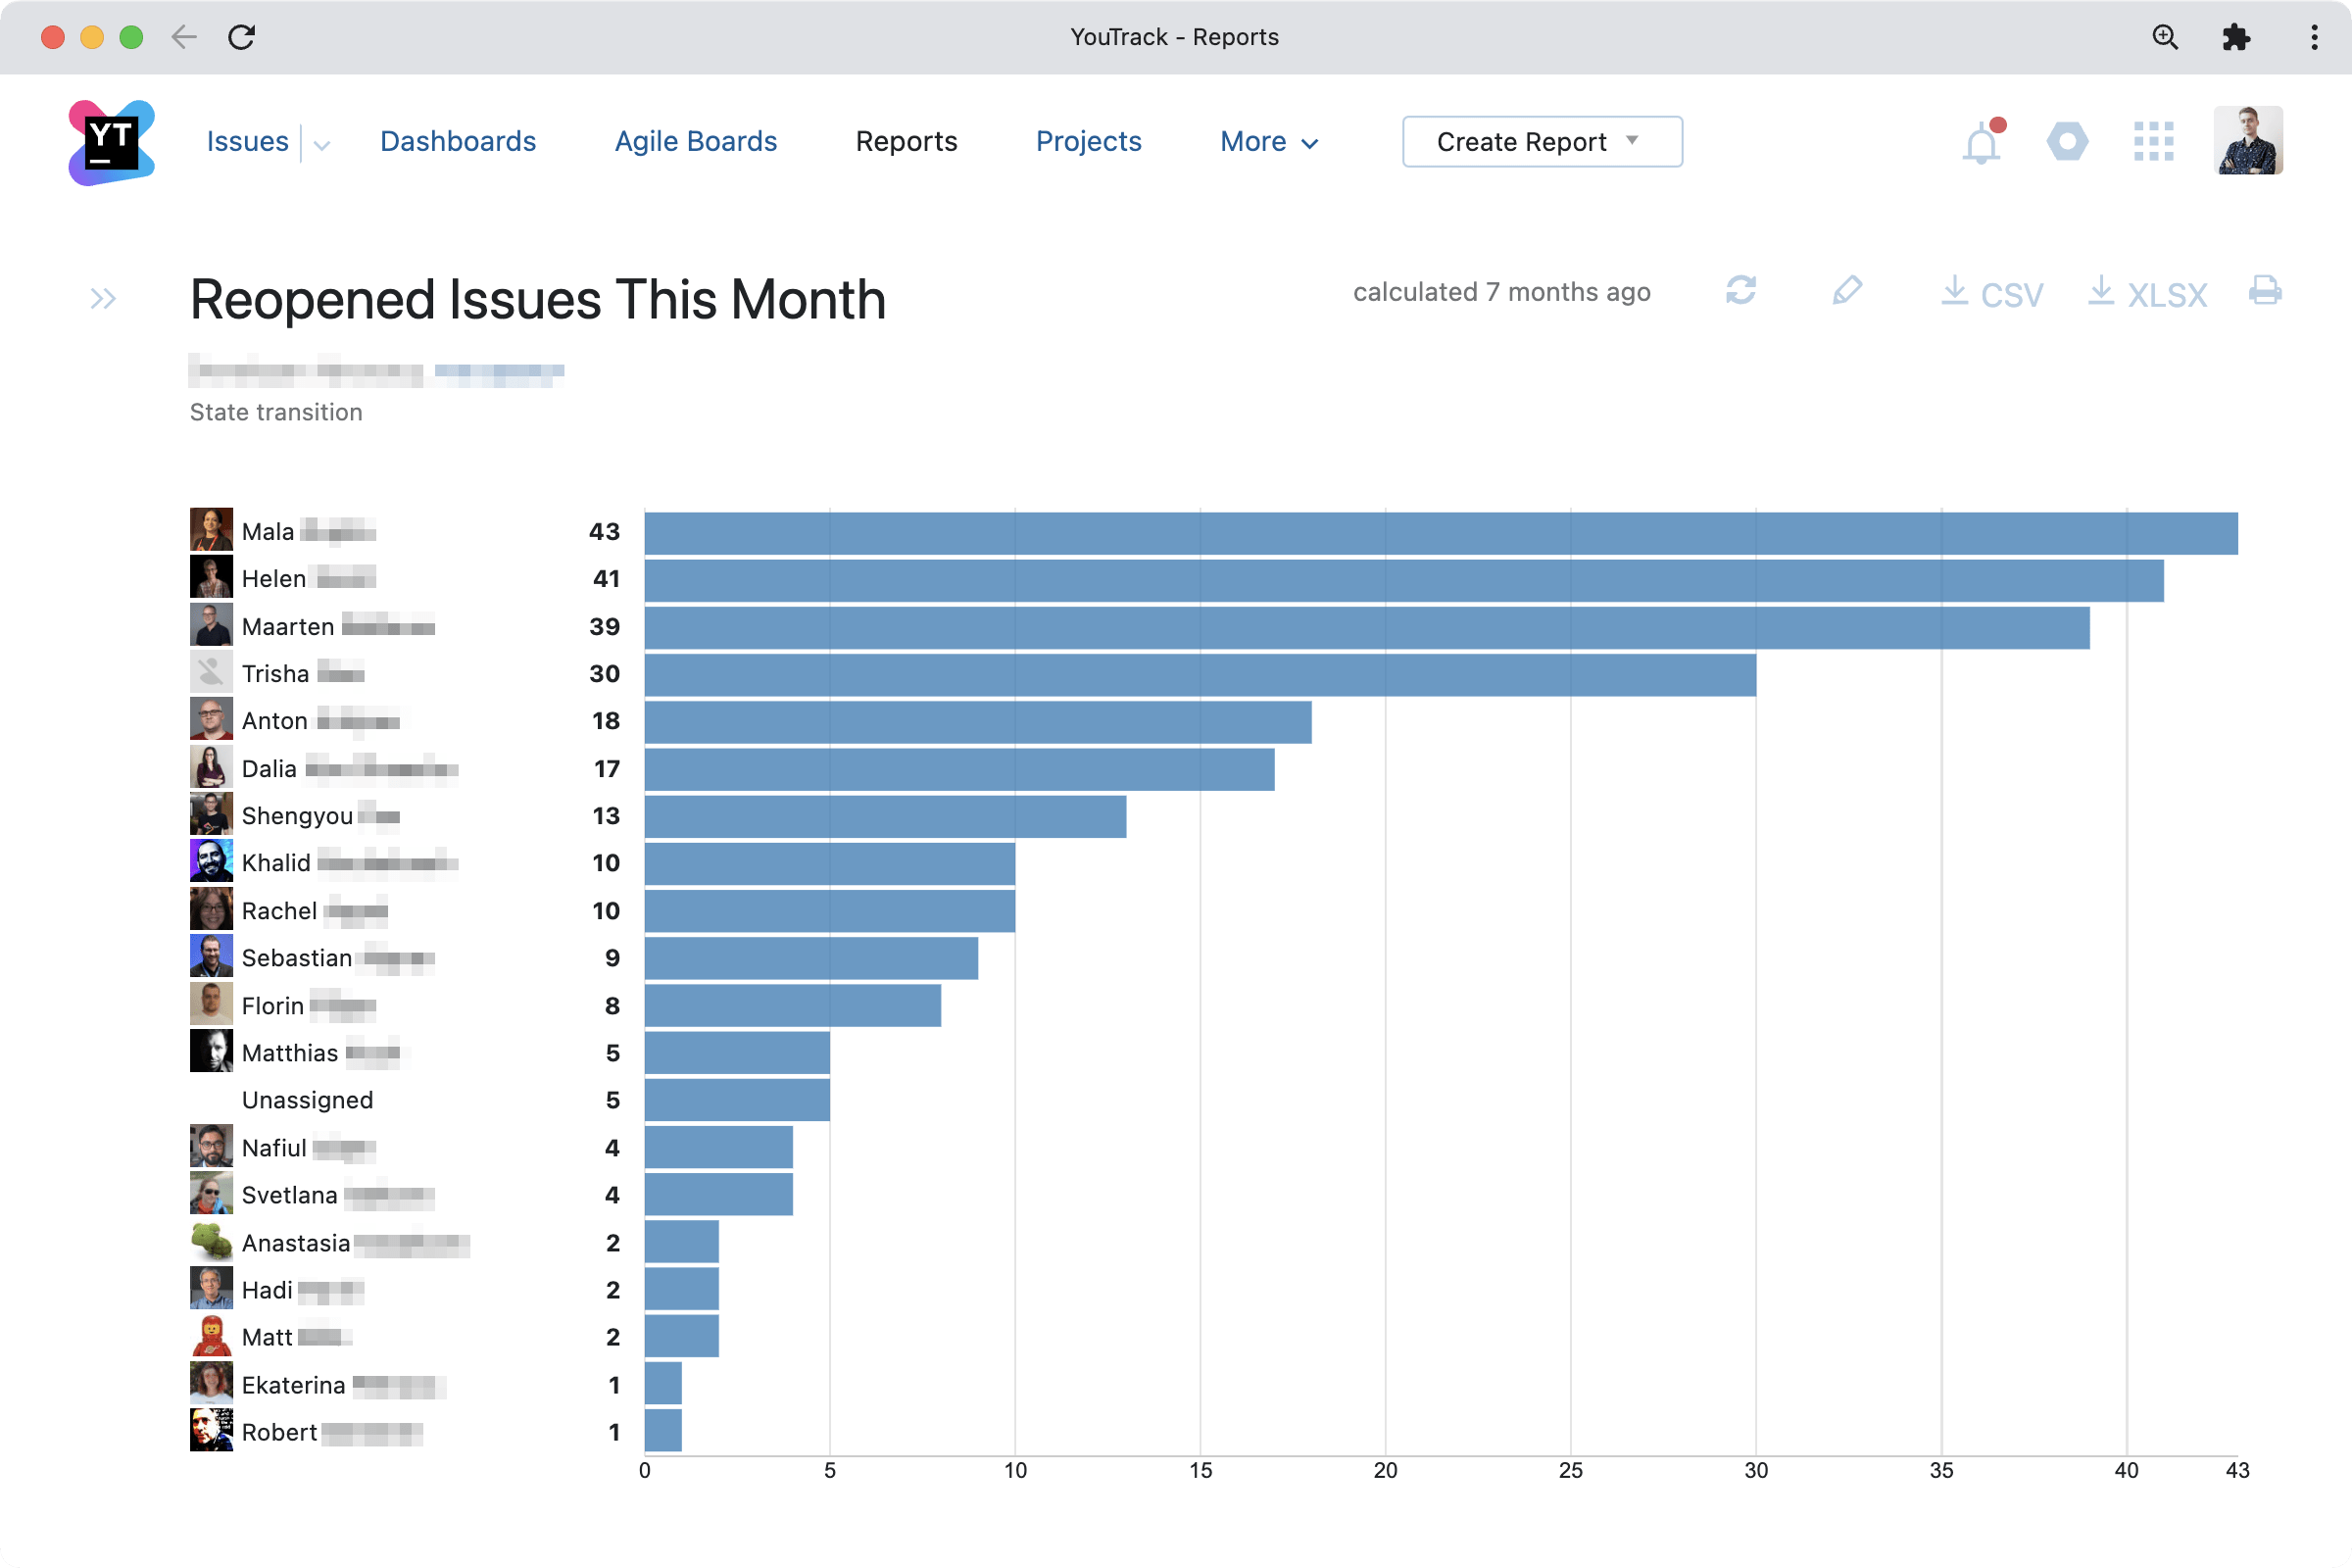Recalculate the report with refresh icon
This screenshot has width=2352, height=1568.
pyautogui.click(x=1741, y=291)
